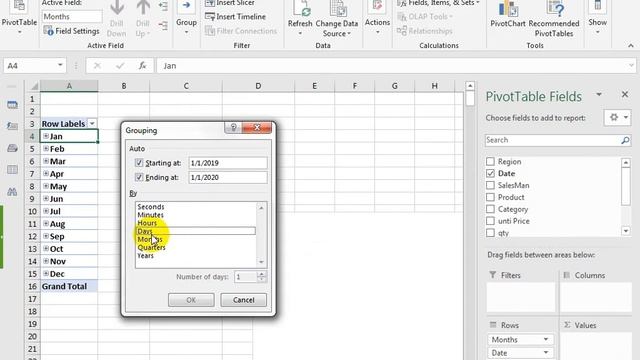Click the binoculars icon in left sidebar
Viewport: 640px width, 360px height.
[x=12, y=191]
